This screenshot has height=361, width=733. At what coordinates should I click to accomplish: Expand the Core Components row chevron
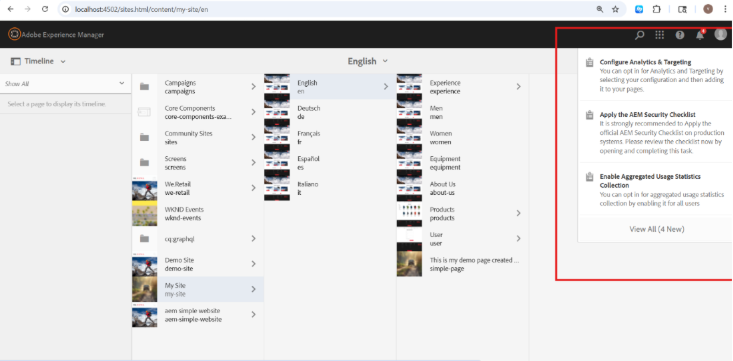pos(253,112)
